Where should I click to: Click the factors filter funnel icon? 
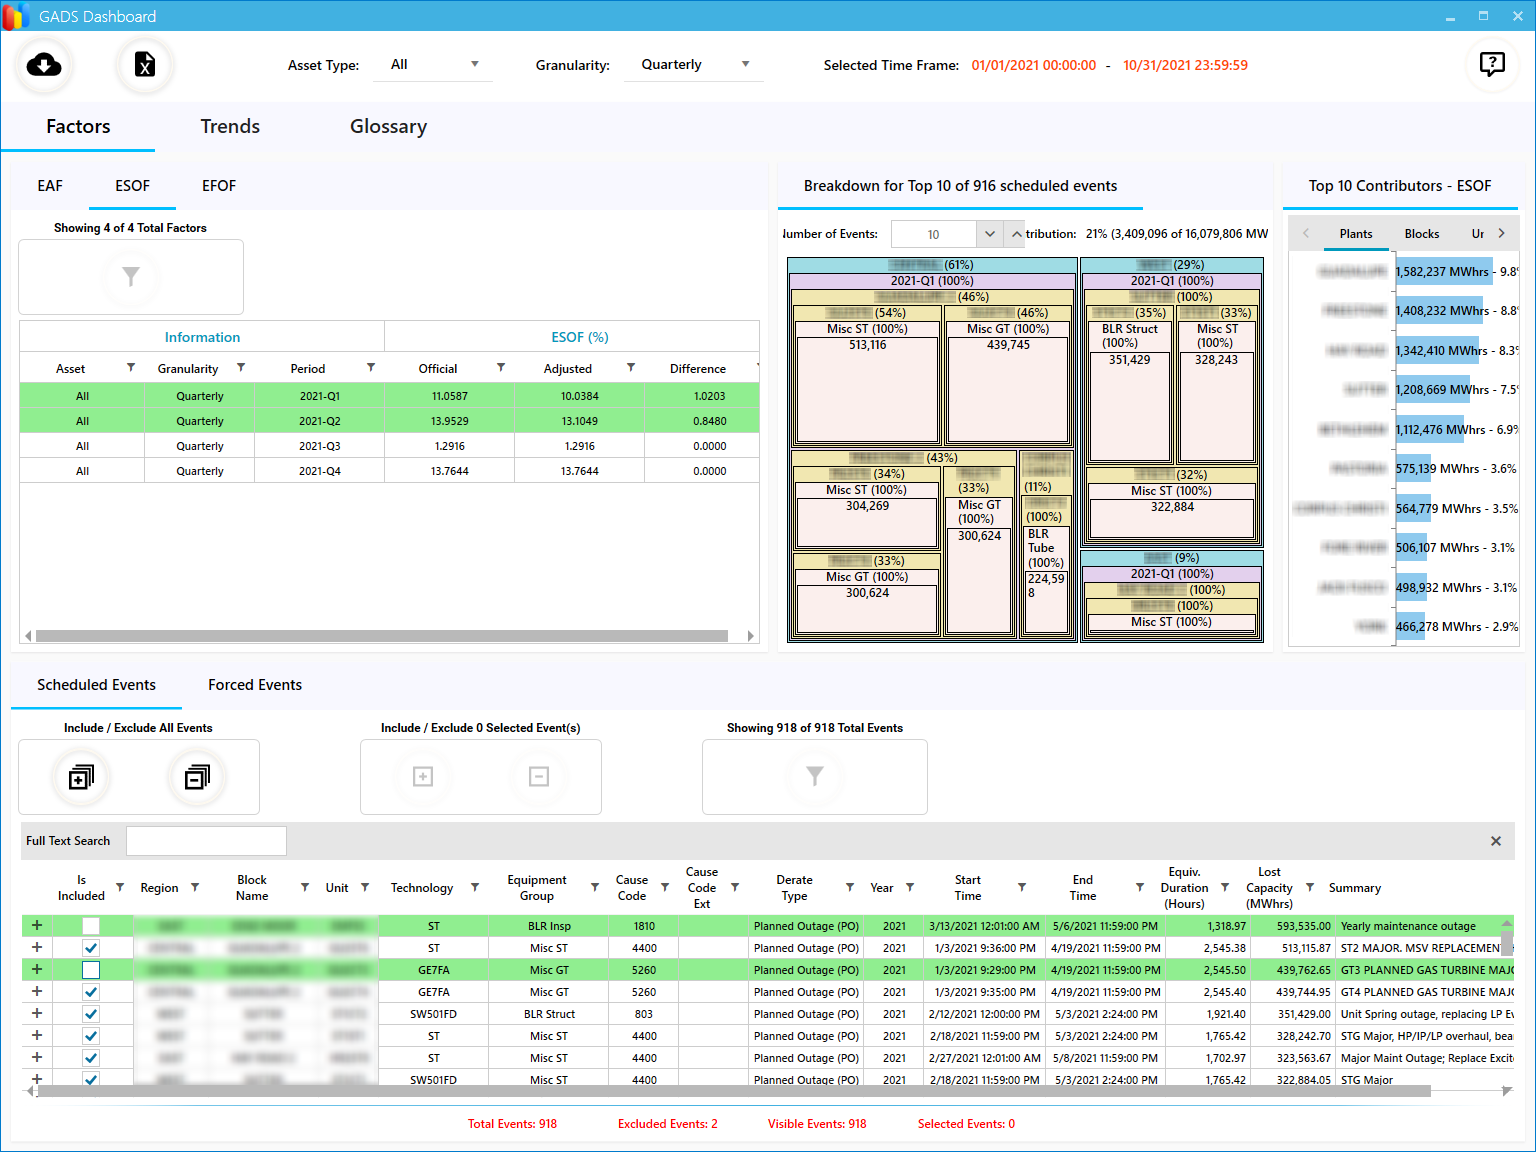tap(131, 276)
